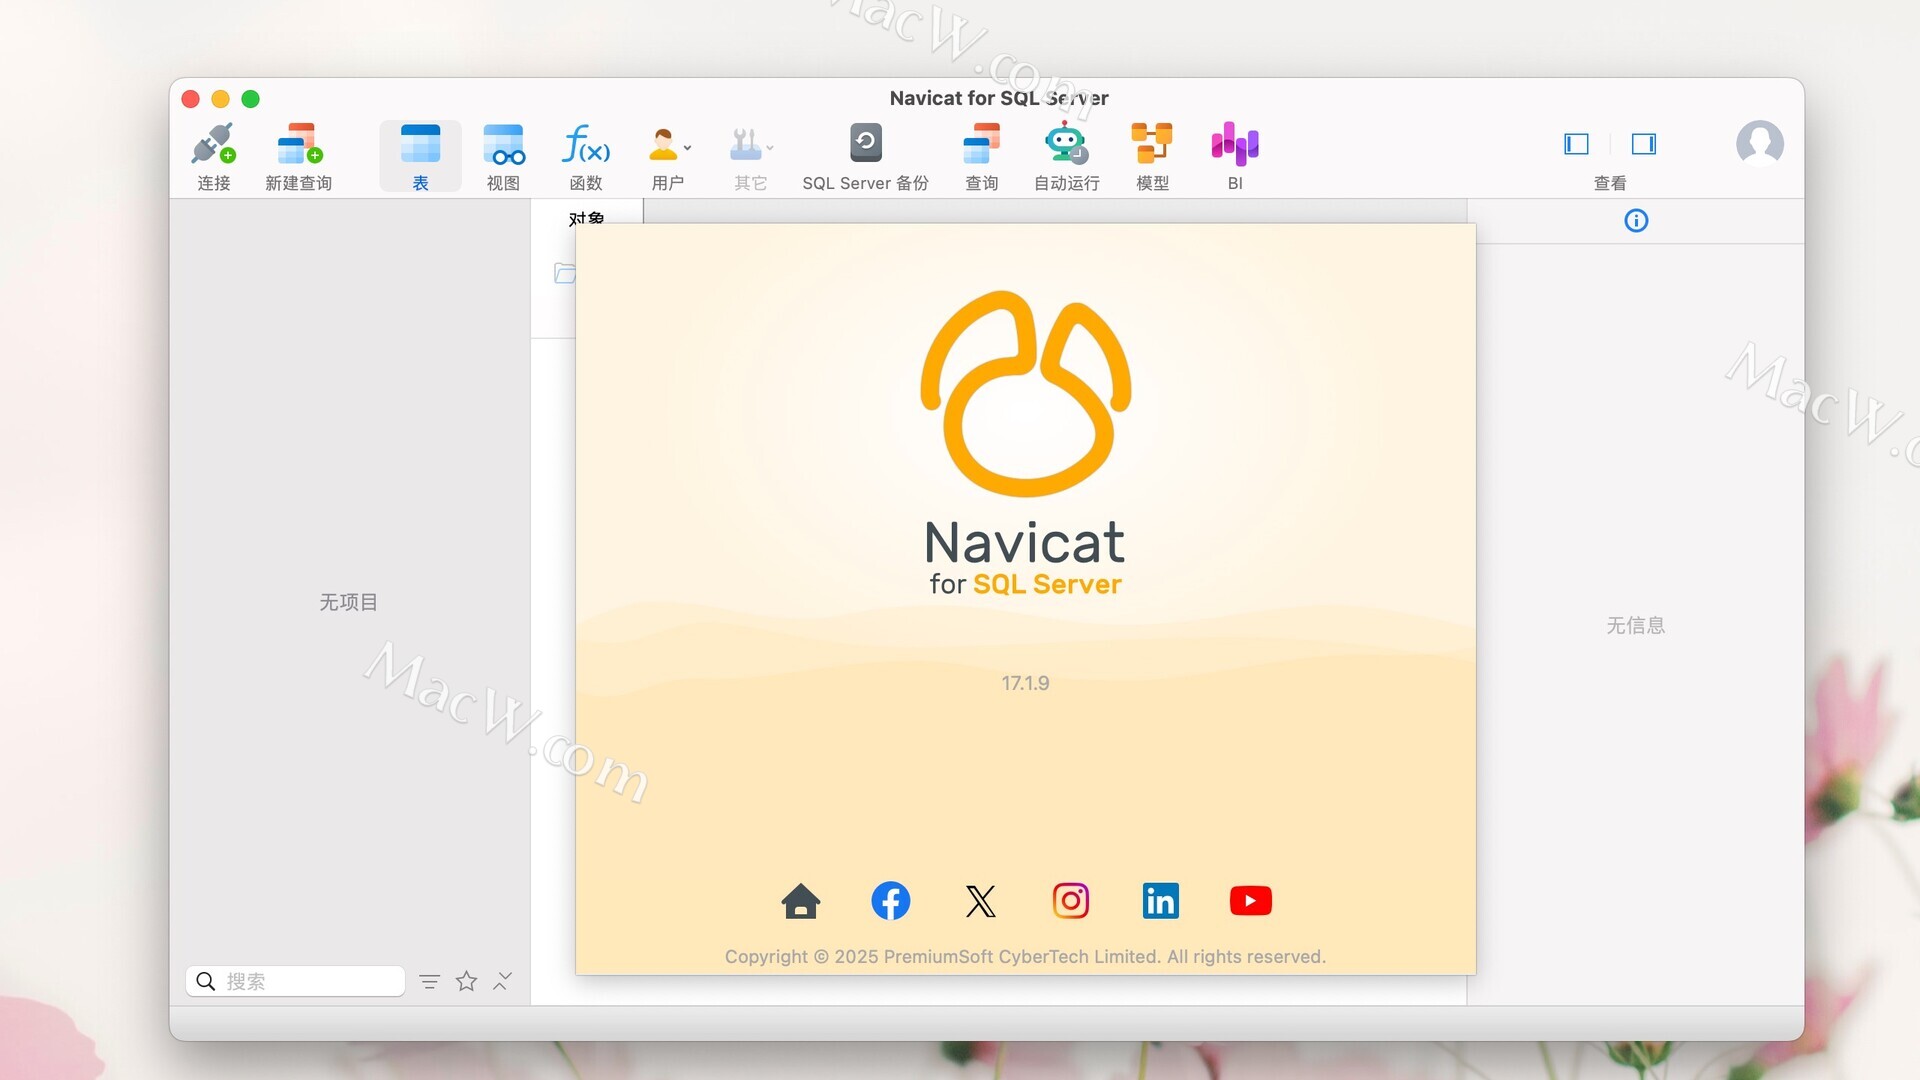This screenshot has height=1080, width=1920.
Task: Click the Navicat logo on splash
Action: coord(1025,394)
